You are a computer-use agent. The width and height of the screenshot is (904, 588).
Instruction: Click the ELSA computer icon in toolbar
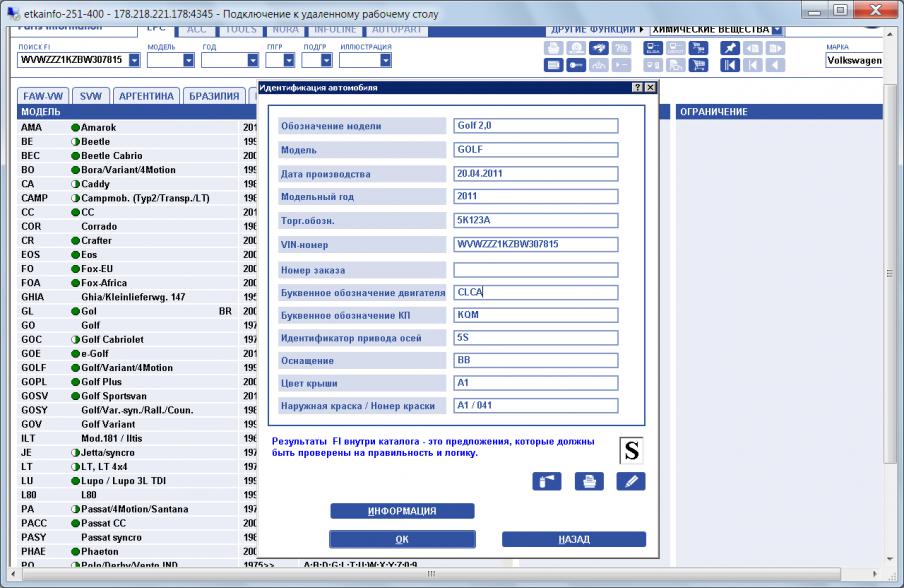[653, 48]
